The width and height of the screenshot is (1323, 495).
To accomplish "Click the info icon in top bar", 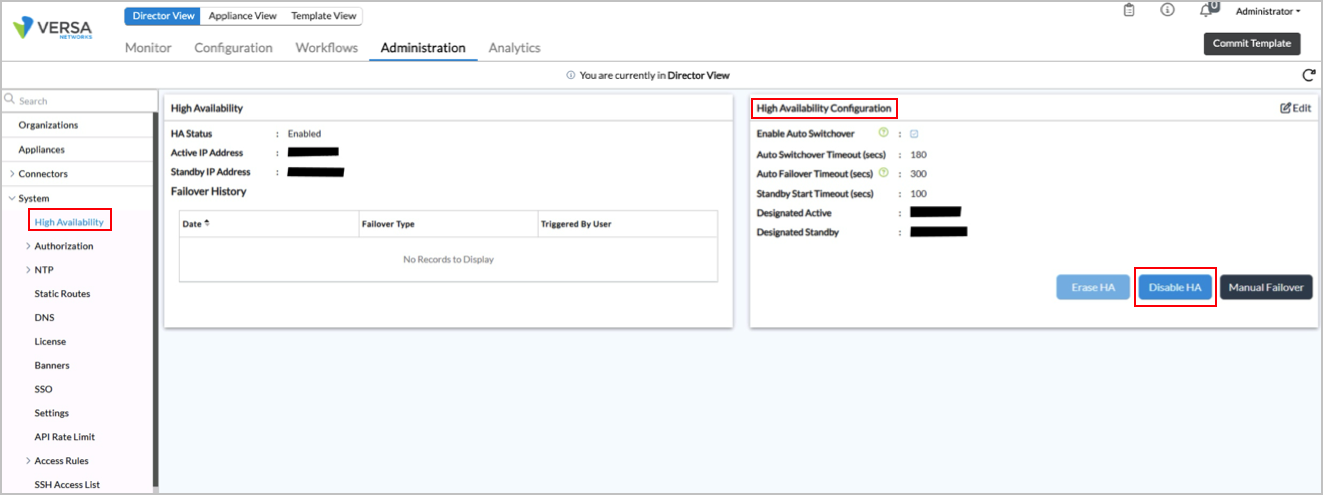I will [x=1167, y=11].
